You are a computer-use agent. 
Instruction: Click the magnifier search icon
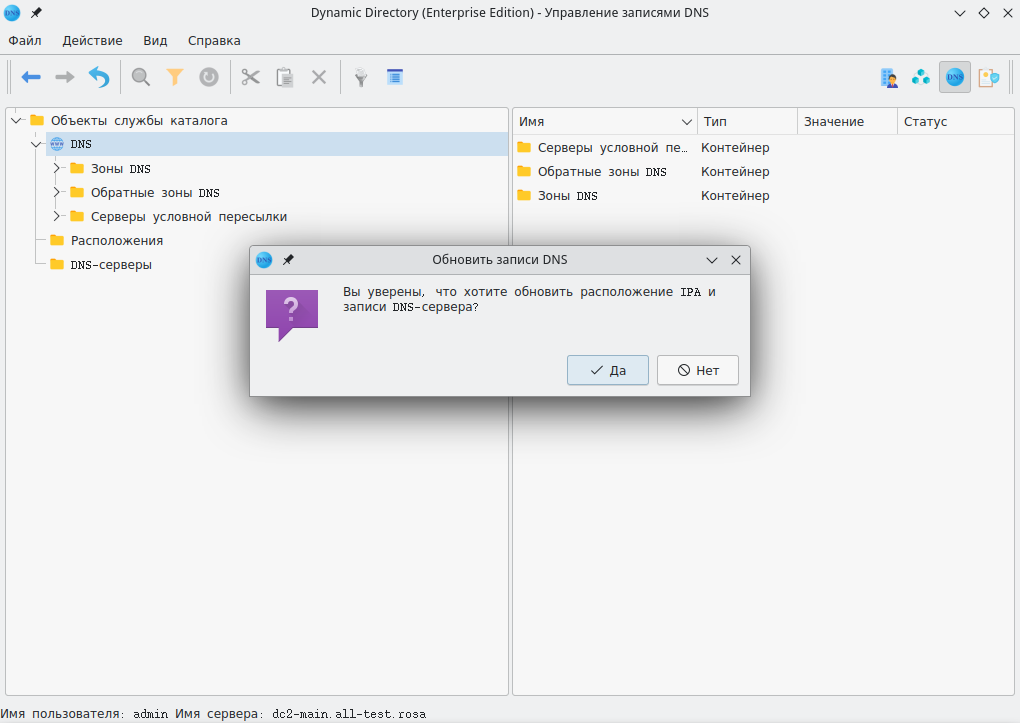pos(141,77)
